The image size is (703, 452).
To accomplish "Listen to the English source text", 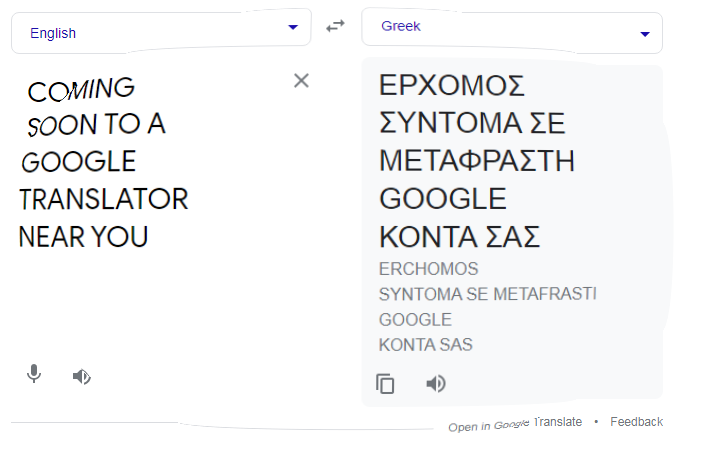I will (x=82, y=377).
